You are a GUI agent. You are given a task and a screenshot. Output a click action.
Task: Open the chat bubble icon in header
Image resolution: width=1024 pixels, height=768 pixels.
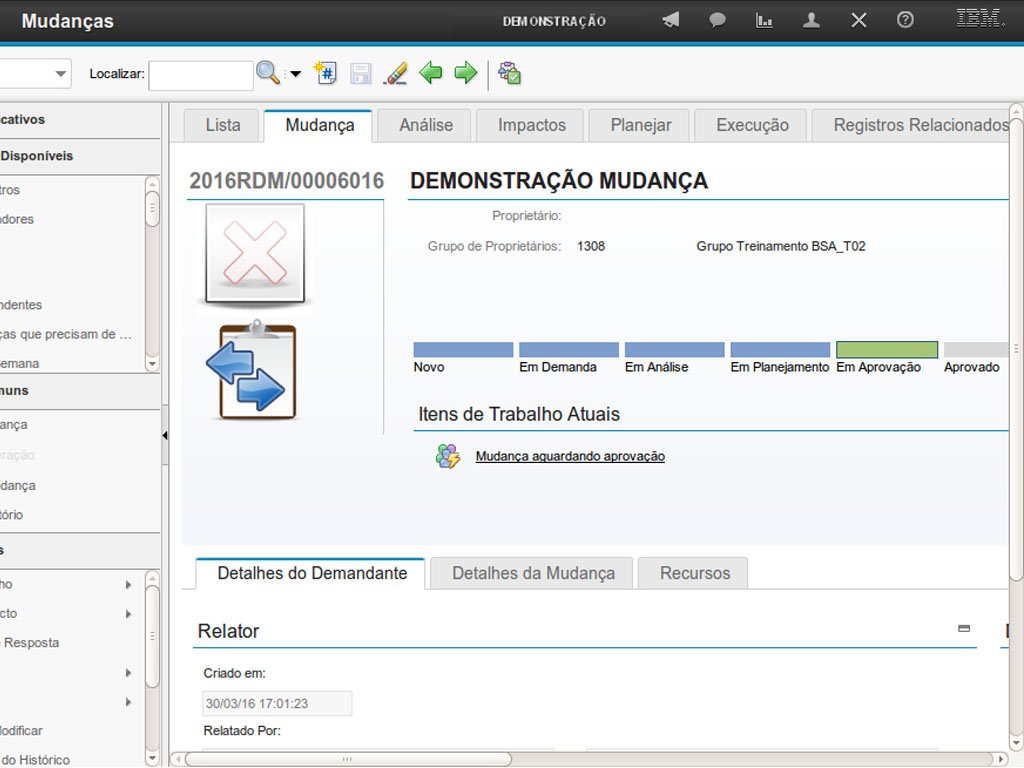coord(717,20)
